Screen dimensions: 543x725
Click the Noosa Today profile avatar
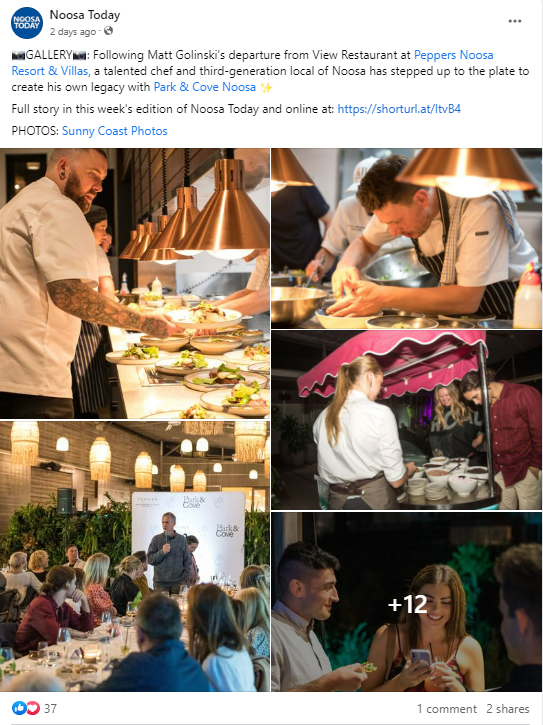coord(27,23)
